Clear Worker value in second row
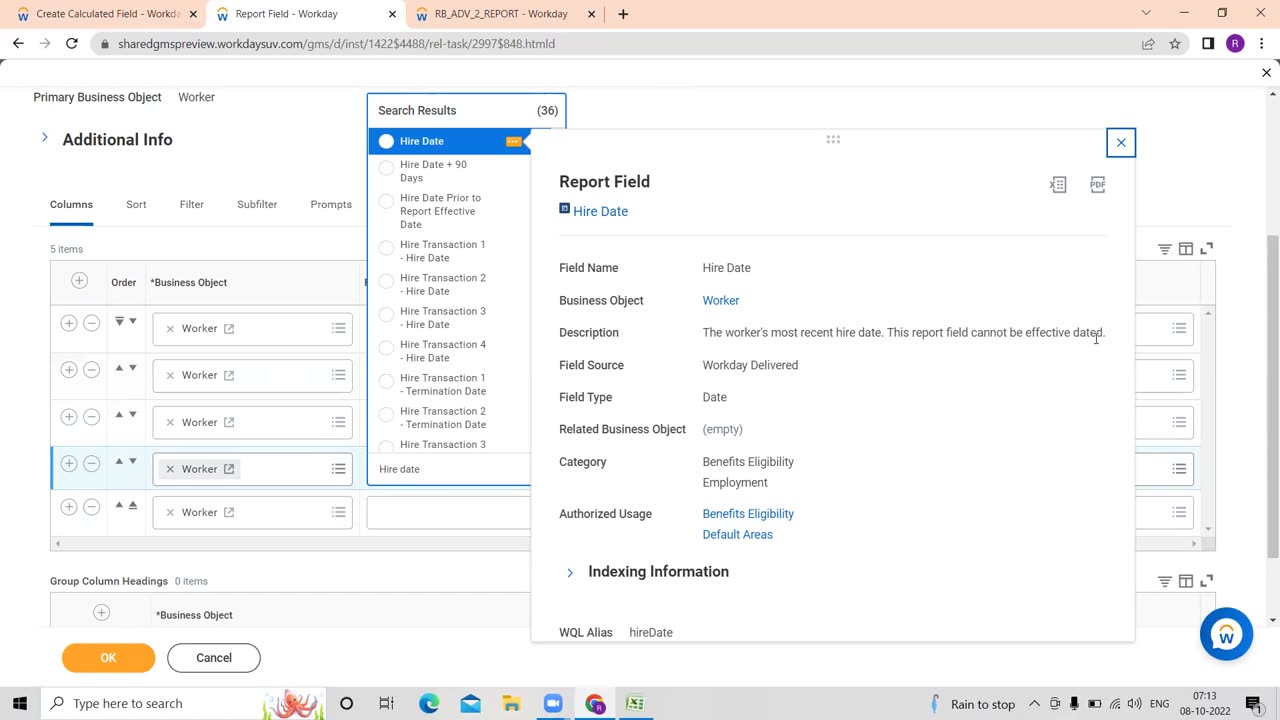This screenshot has width=1280, height=720. [x=170, y=375]
